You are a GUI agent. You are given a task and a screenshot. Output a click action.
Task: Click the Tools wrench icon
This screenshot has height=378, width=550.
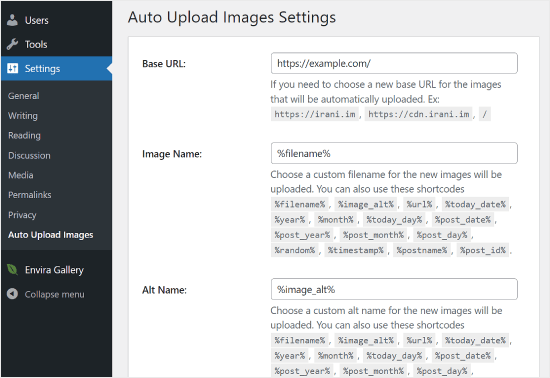click(x=12, y=44)
